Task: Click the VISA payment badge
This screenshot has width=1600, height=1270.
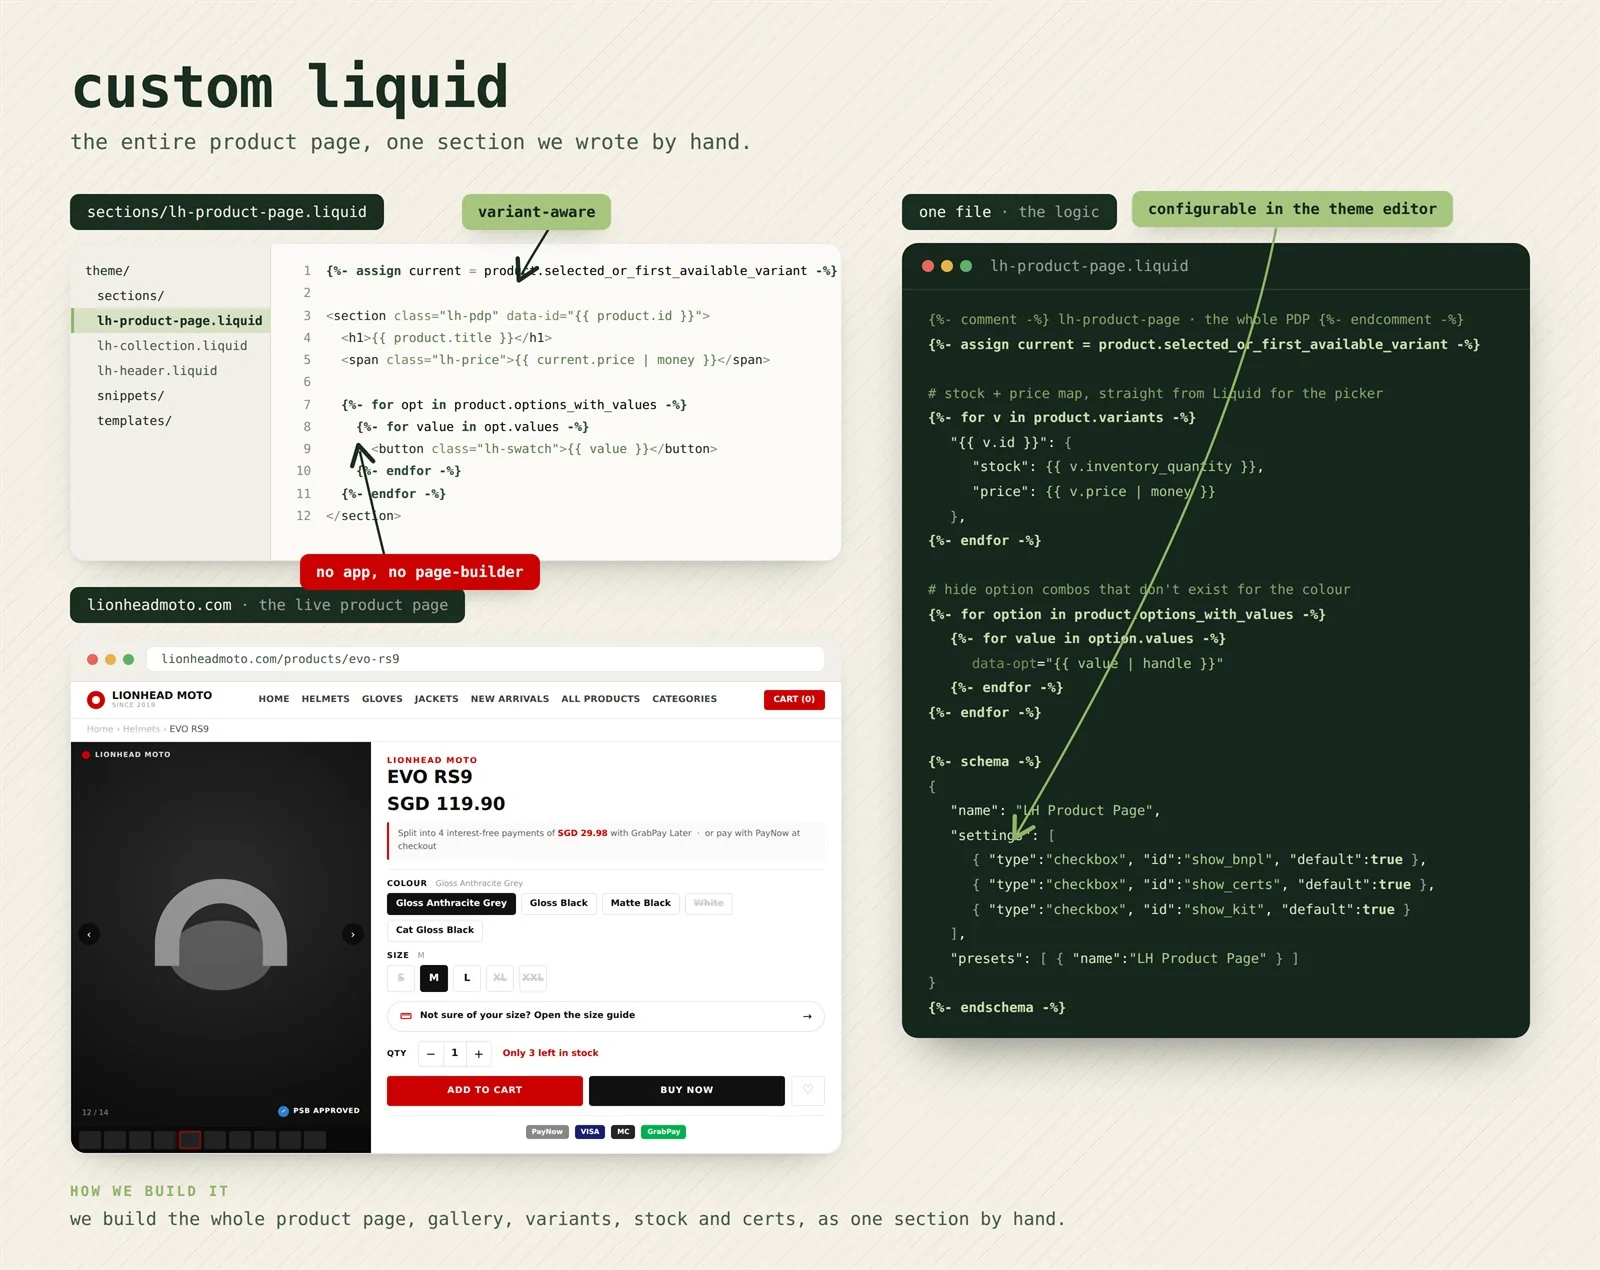Action: pyautogui.click(x=590, y=1132)
